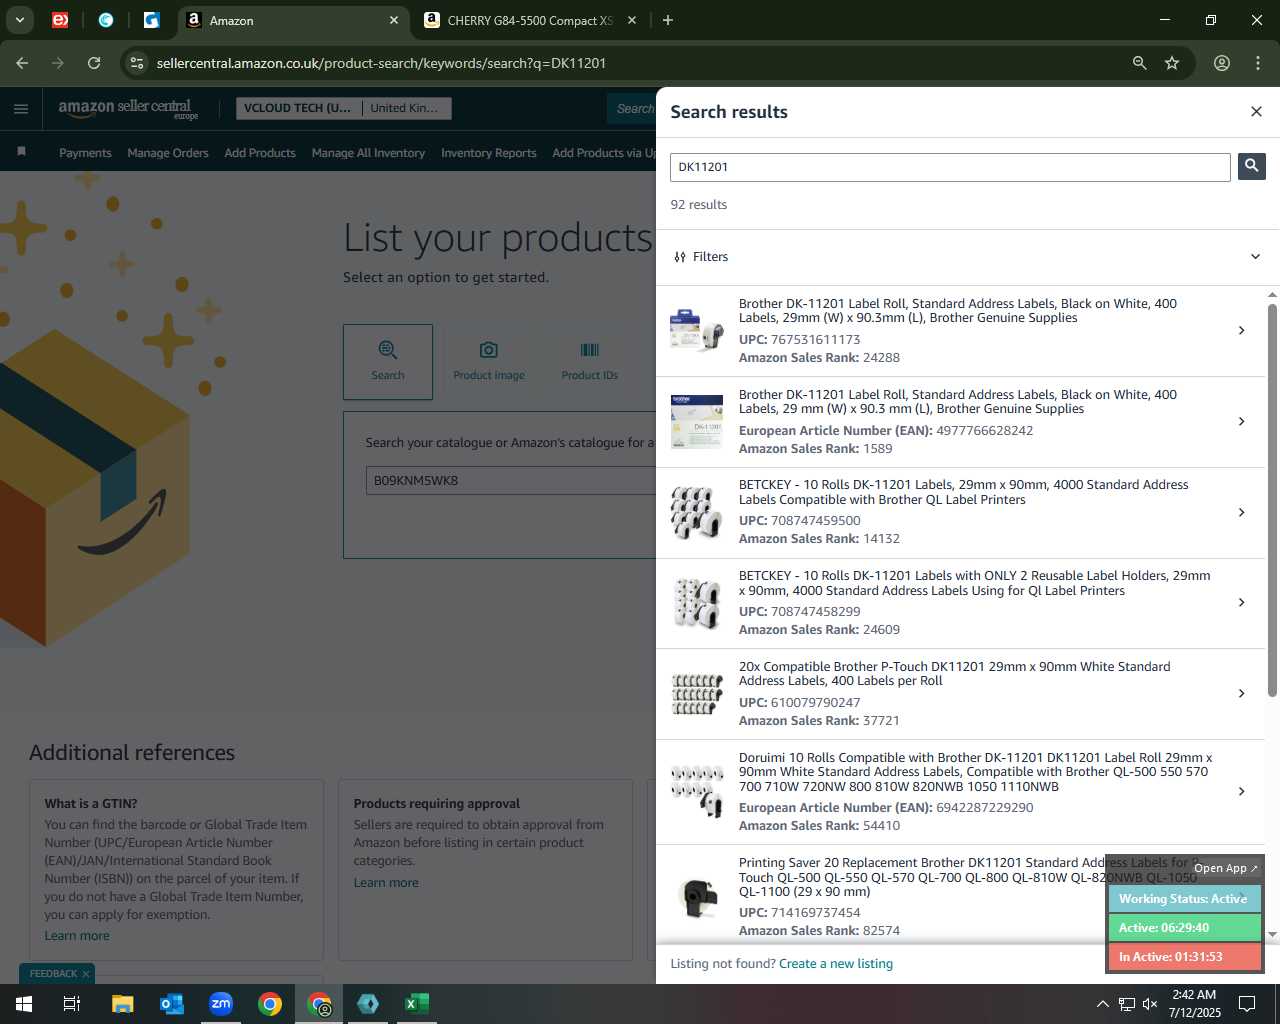Expand BETCKEY result with UPC 708747458299
1280x1024 pixels.
tap(1241, 602)
